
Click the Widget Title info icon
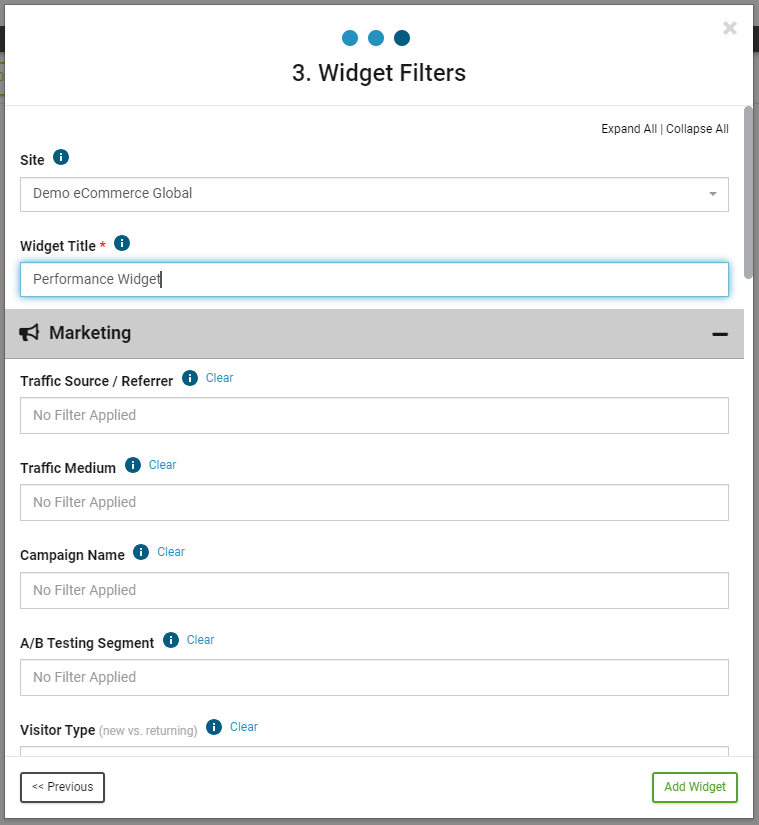pos(122,243)
